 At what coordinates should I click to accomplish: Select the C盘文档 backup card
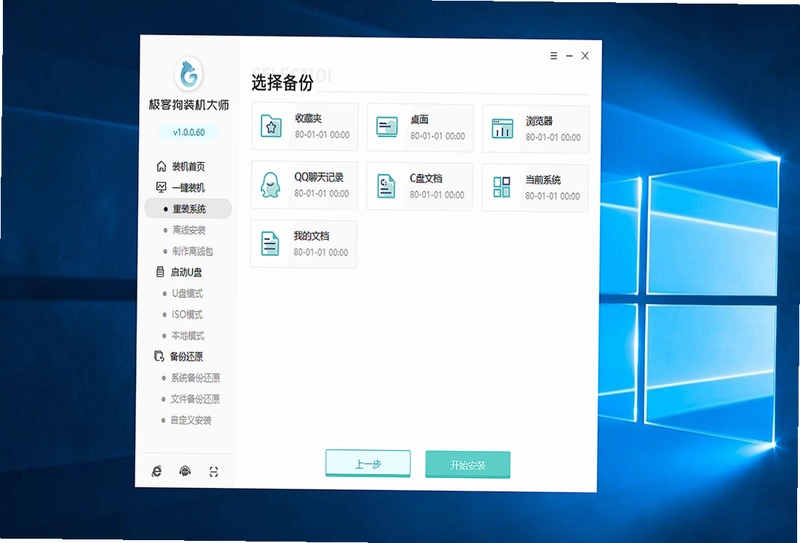[x=419, y=186]
